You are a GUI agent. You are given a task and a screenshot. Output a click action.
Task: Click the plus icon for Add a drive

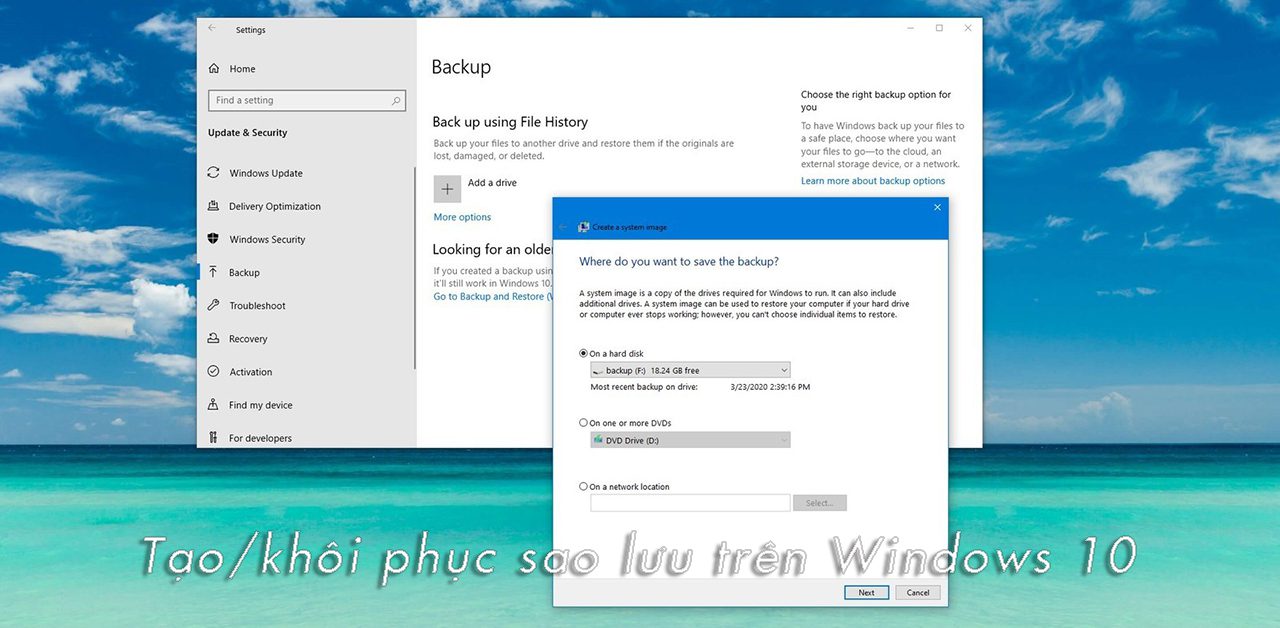click(447, 188)
